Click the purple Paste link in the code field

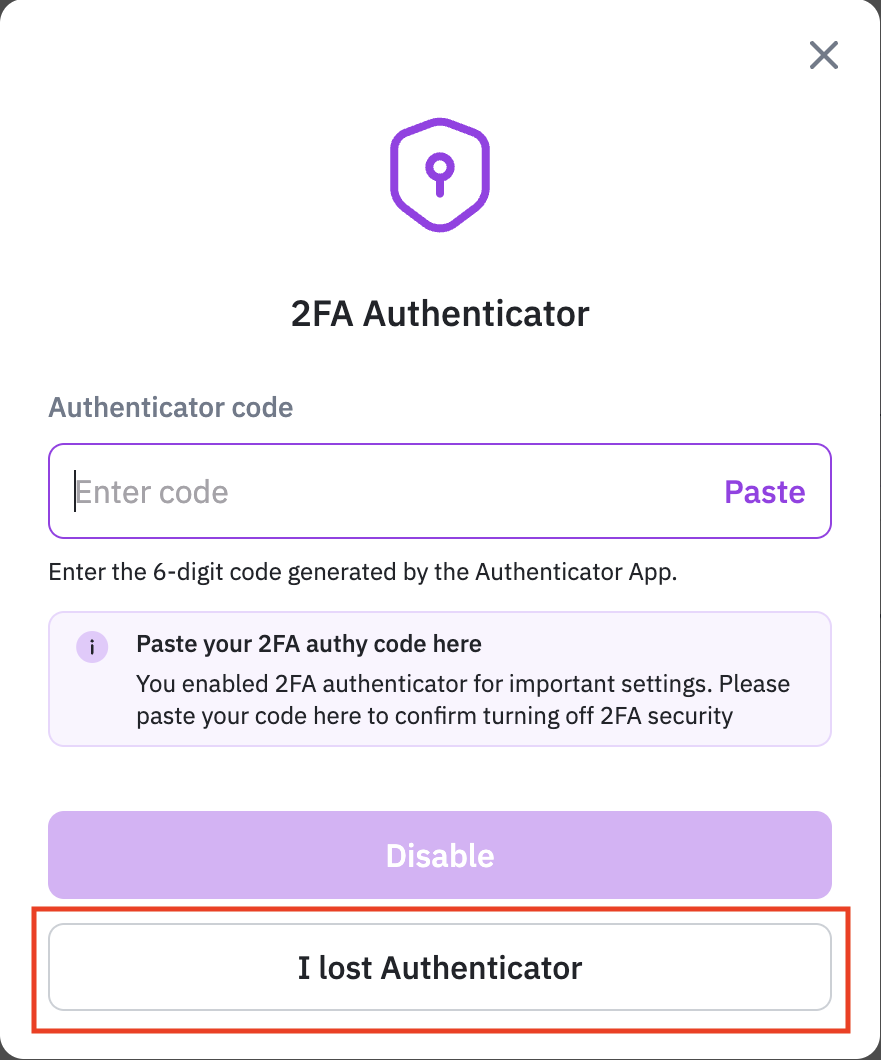[764, 492]
